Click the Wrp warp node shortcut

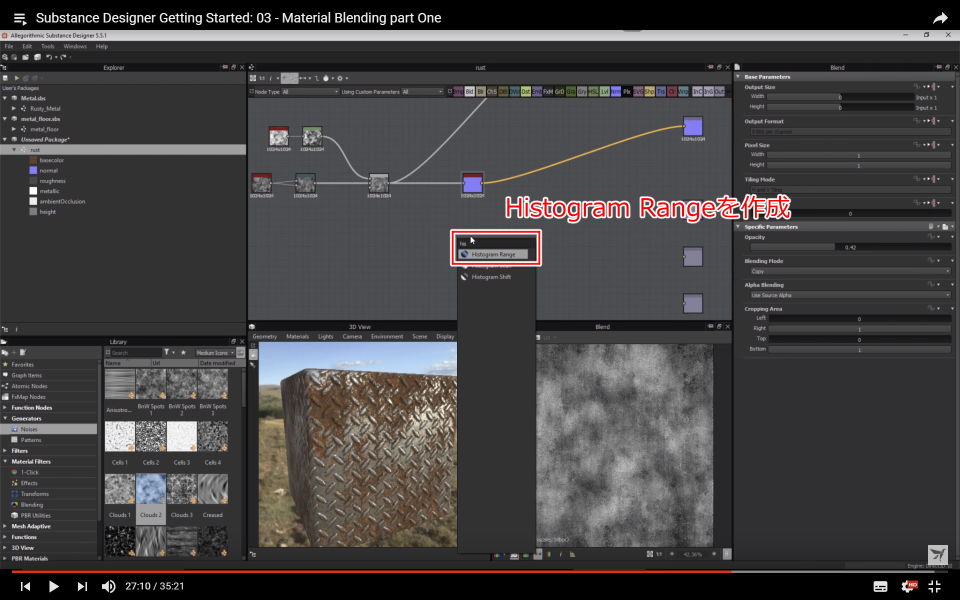[683, 92]
